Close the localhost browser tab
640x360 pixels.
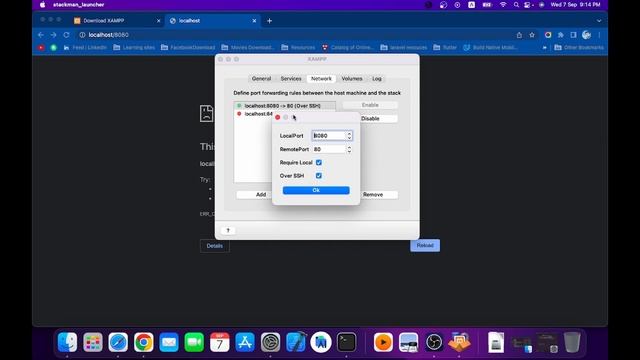point(254,21)
